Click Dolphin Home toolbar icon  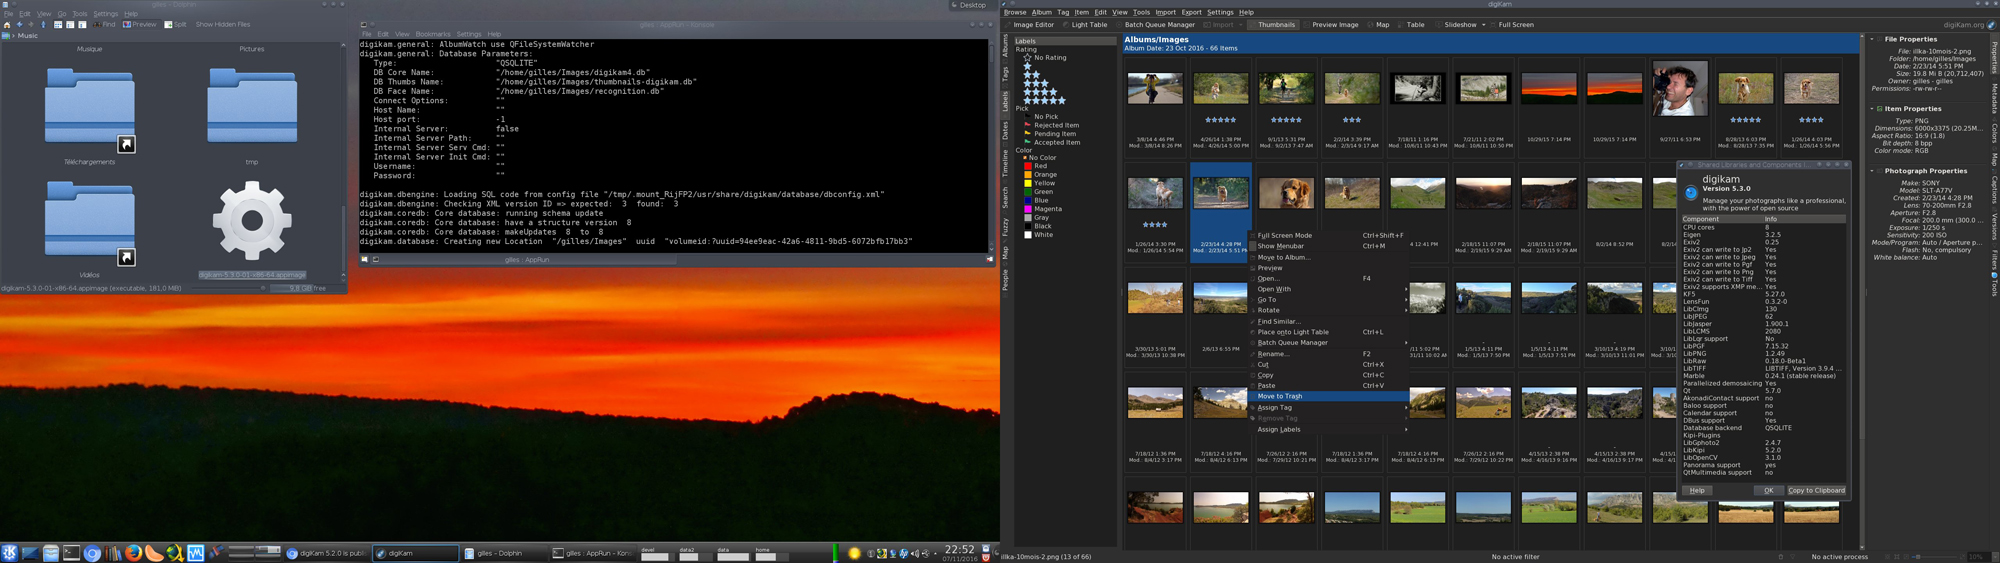(x=8, y=25)
